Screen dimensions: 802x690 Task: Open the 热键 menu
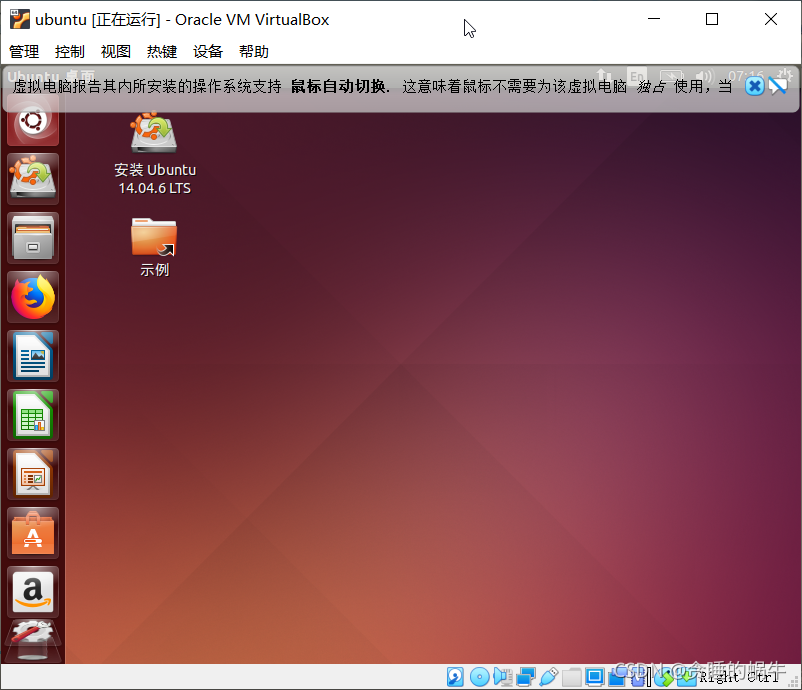coord(162,51)
